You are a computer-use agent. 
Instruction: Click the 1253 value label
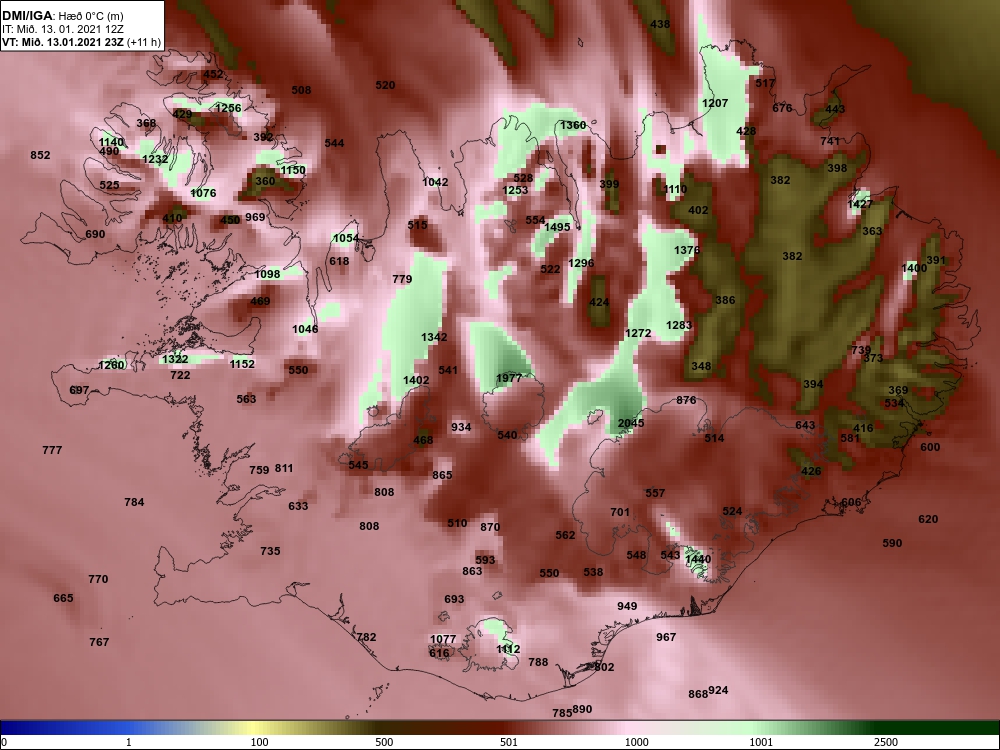pyautogui.click(x=515, y=190)
